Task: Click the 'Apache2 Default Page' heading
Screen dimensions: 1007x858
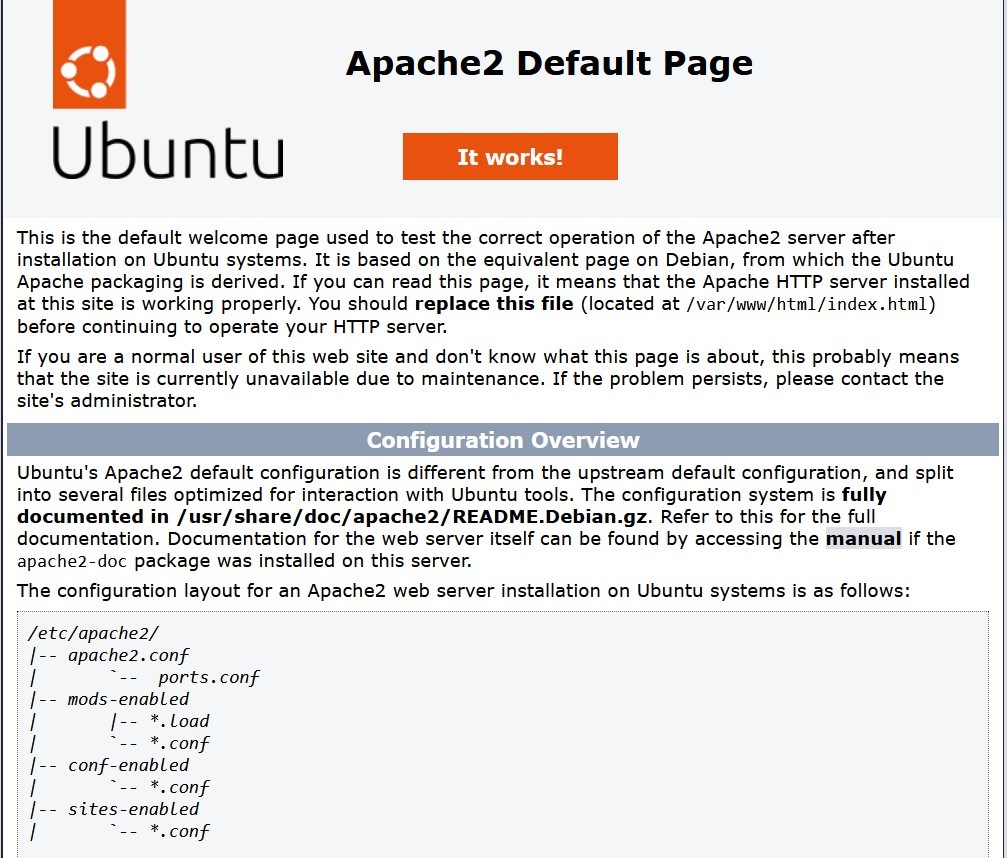Action: [549, 63]
